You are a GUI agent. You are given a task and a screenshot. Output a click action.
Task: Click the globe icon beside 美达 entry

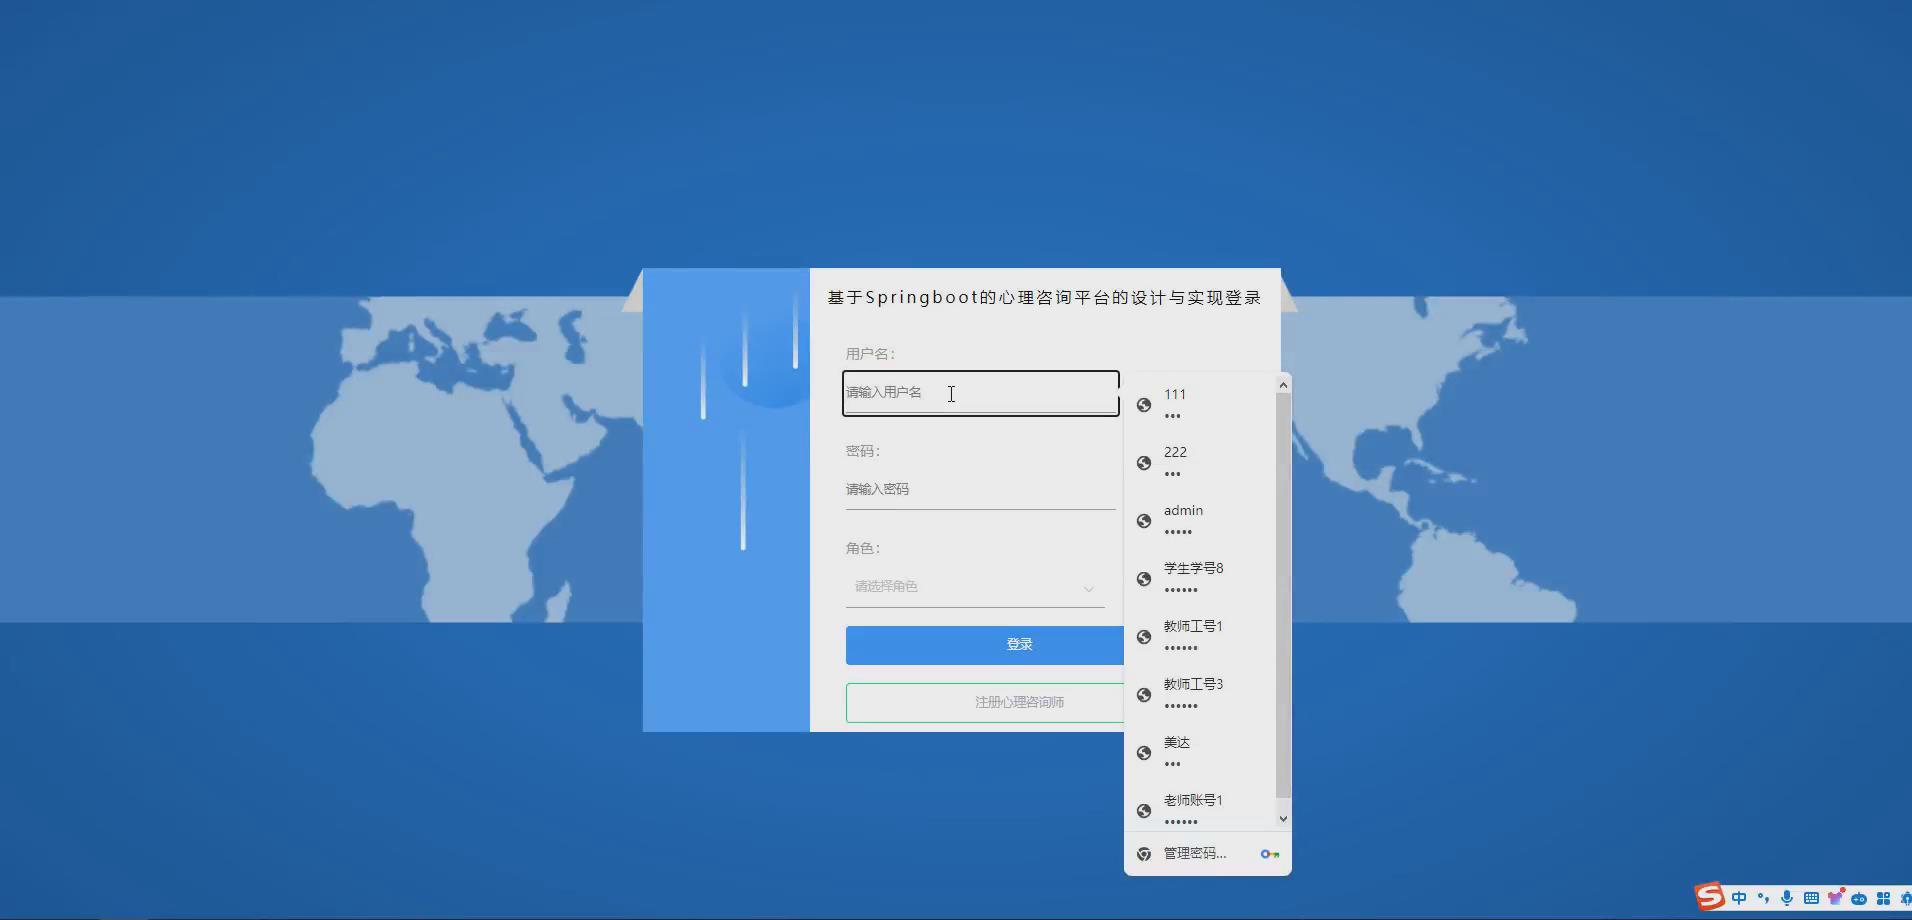[1144, 752]
